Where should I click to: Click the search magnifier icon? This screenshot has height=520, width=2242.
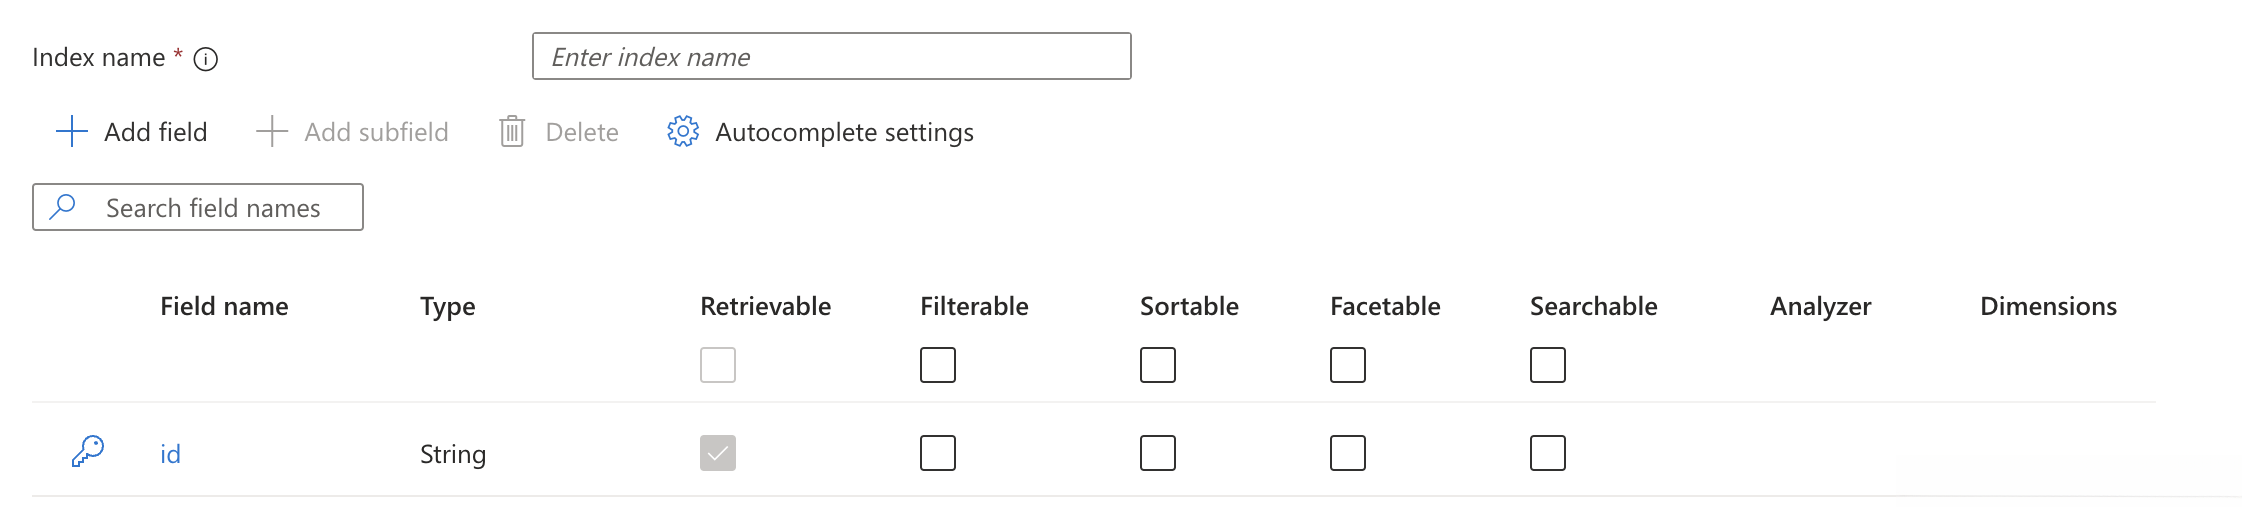[63, 207]
